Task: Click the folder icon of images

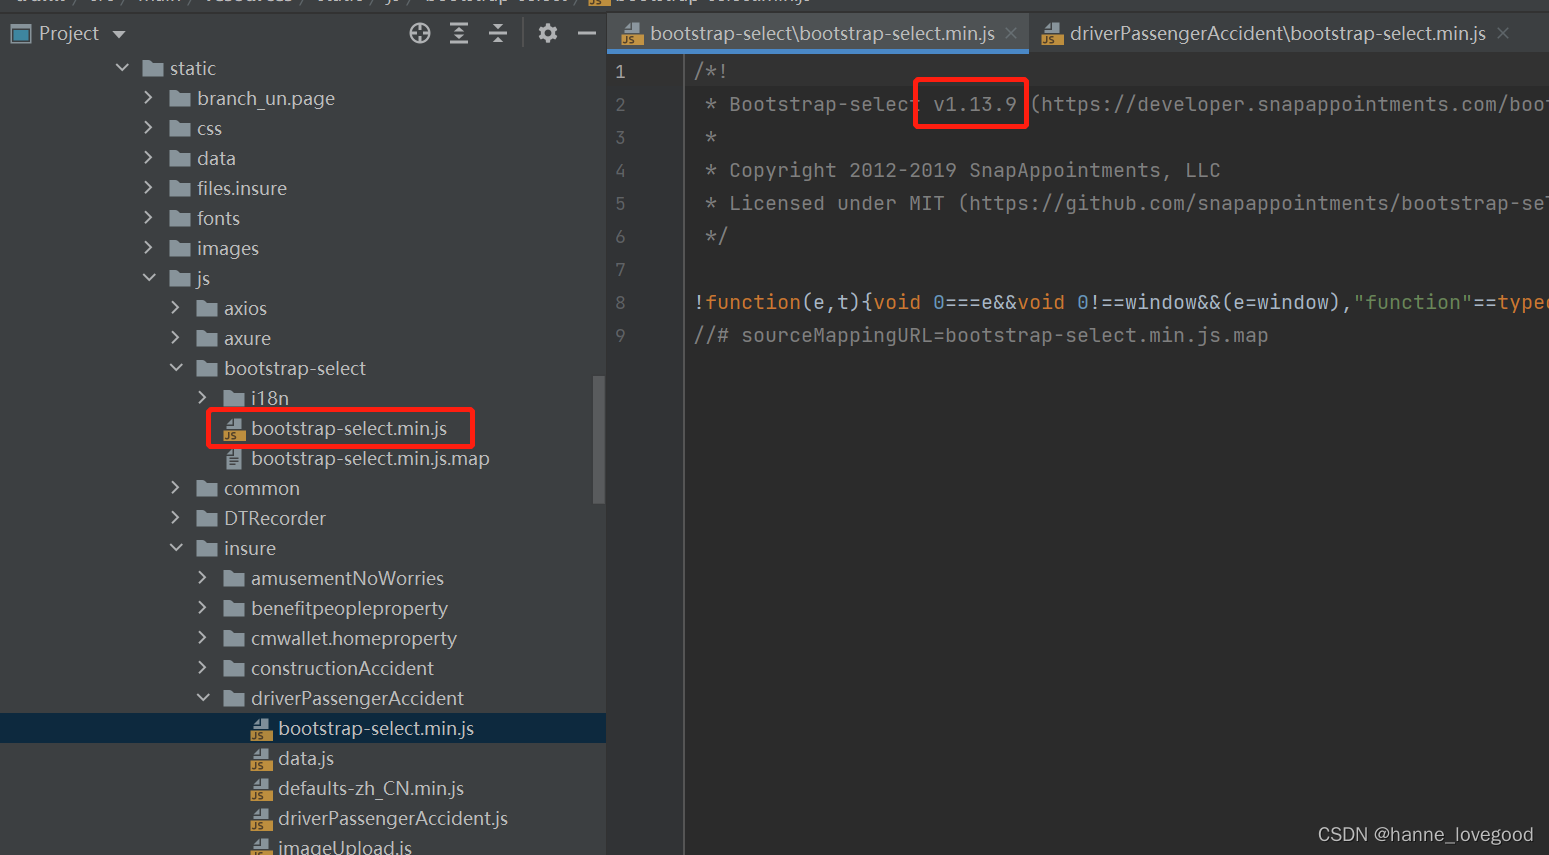Action: (180, 248)
